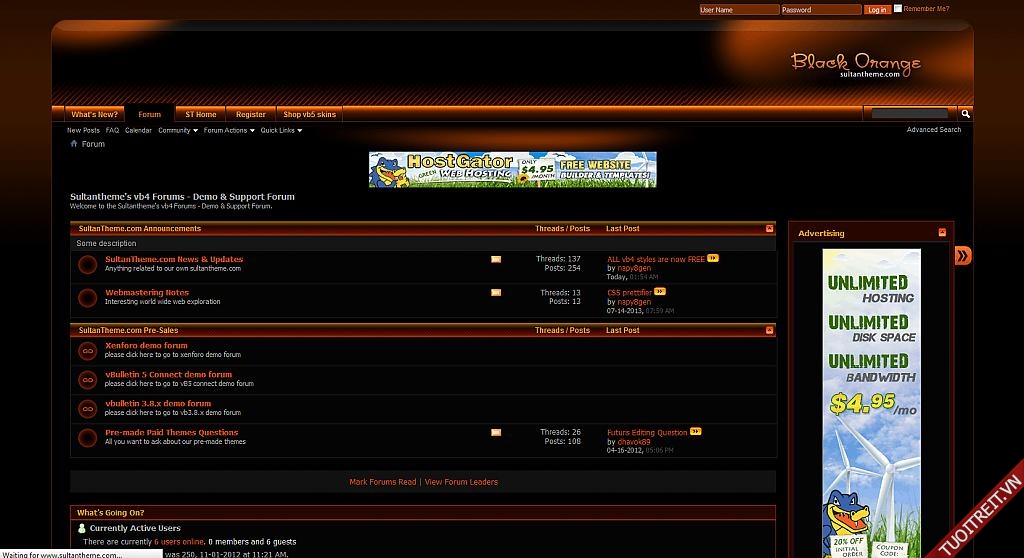Click RSS feed icon for Webmastering Notes
This screenshot has width=1024, height=558.
click(x=496, y=293)
